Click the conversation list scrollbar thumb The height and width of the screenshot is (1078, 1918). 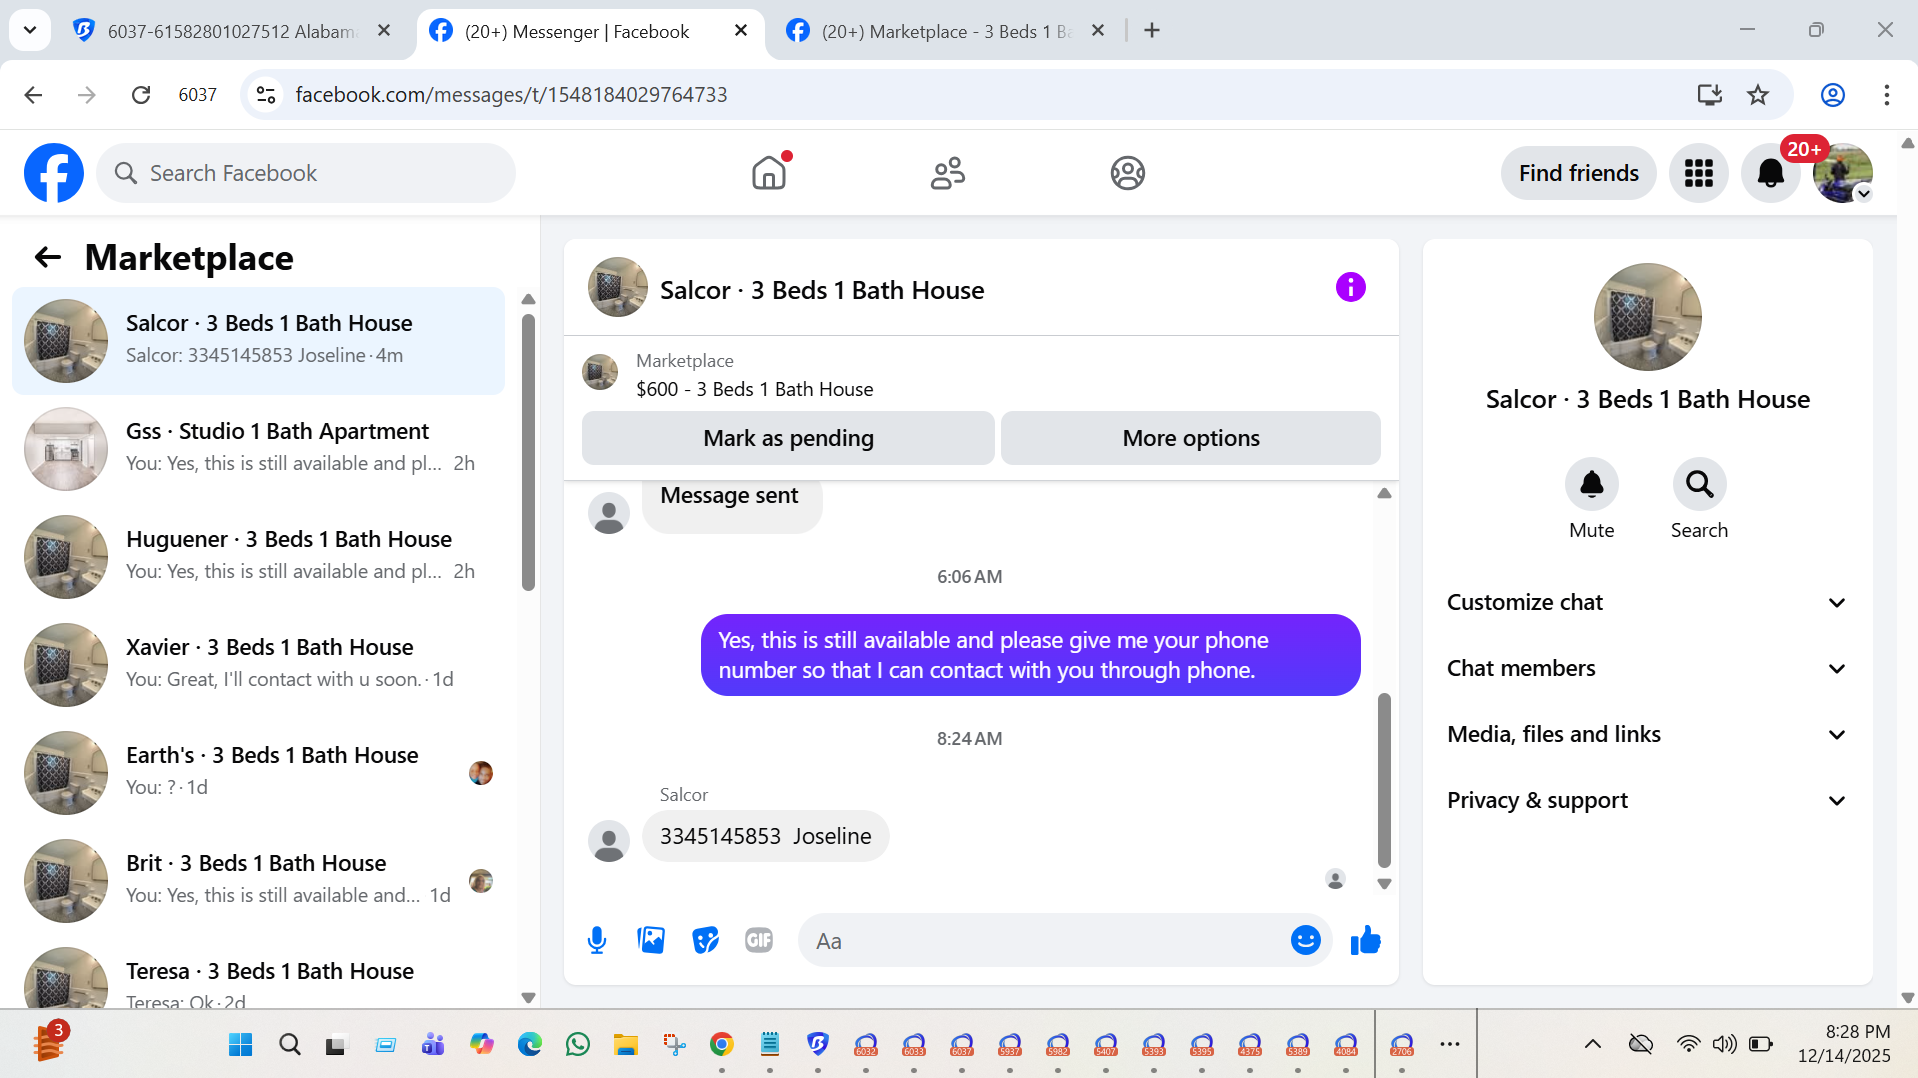coord(528,452)
